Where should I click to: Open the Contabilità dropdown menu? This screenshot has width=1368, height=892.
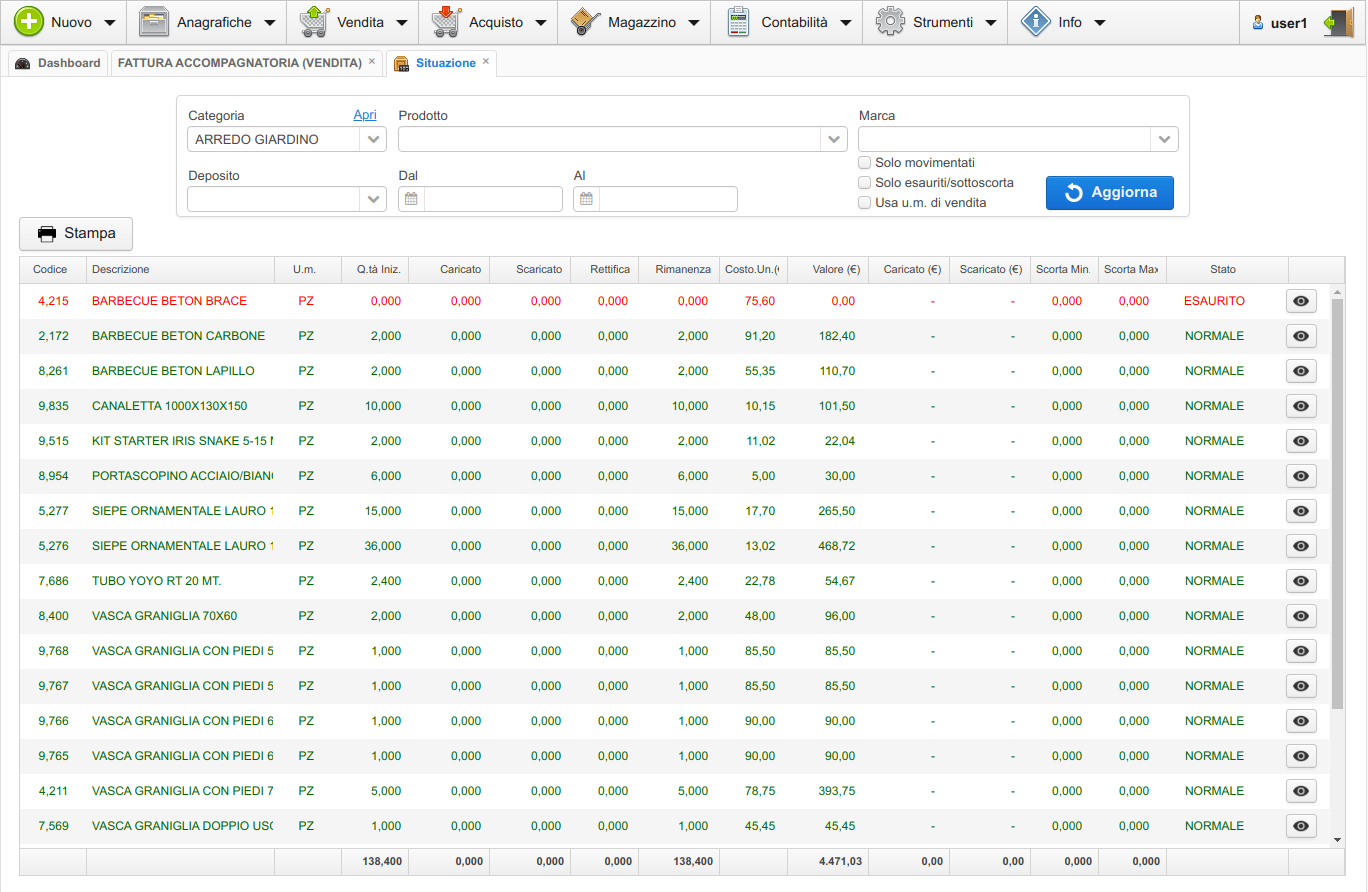click(x=845, y=23)
